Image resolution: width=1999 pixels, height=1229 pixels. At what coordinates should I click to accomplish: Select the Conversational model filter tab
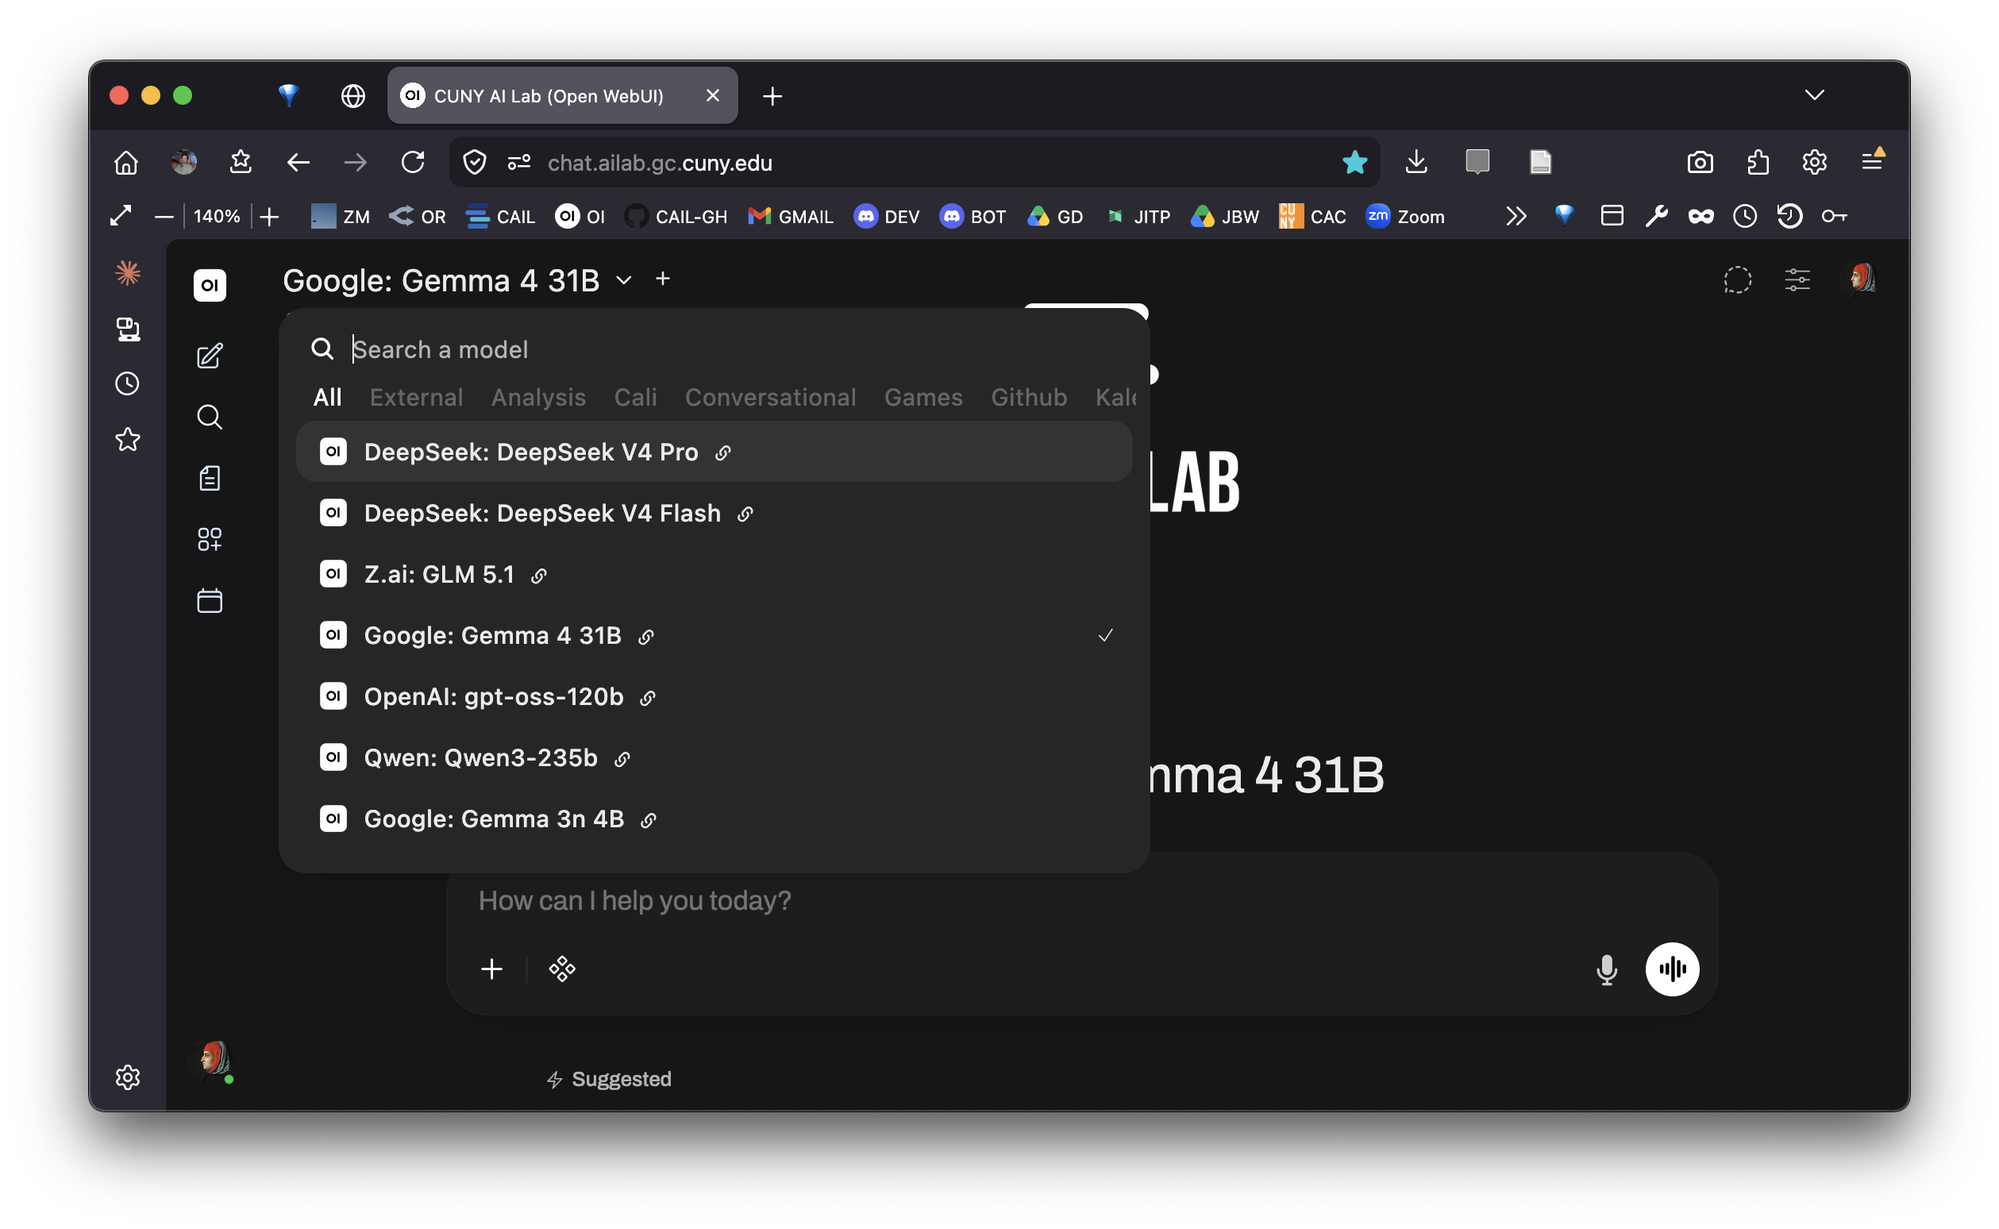coord(770,397)
